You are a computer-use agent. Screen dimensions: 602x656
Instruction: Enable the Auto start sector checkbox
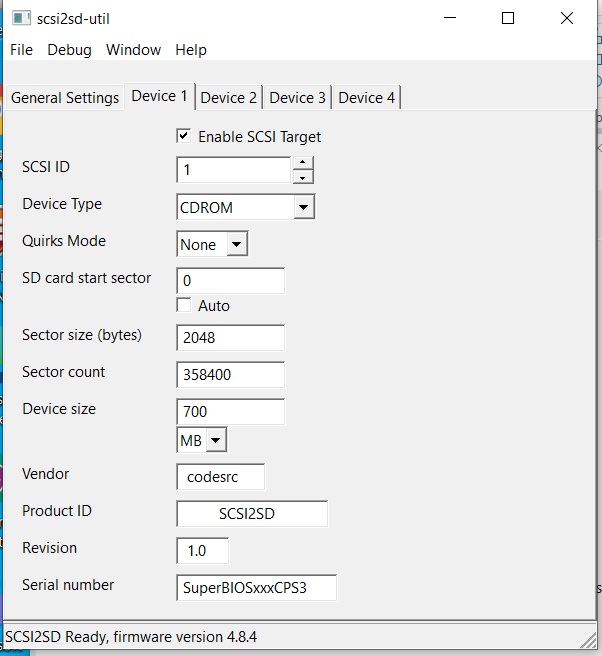pyautogui.click(x=184, y=305)
